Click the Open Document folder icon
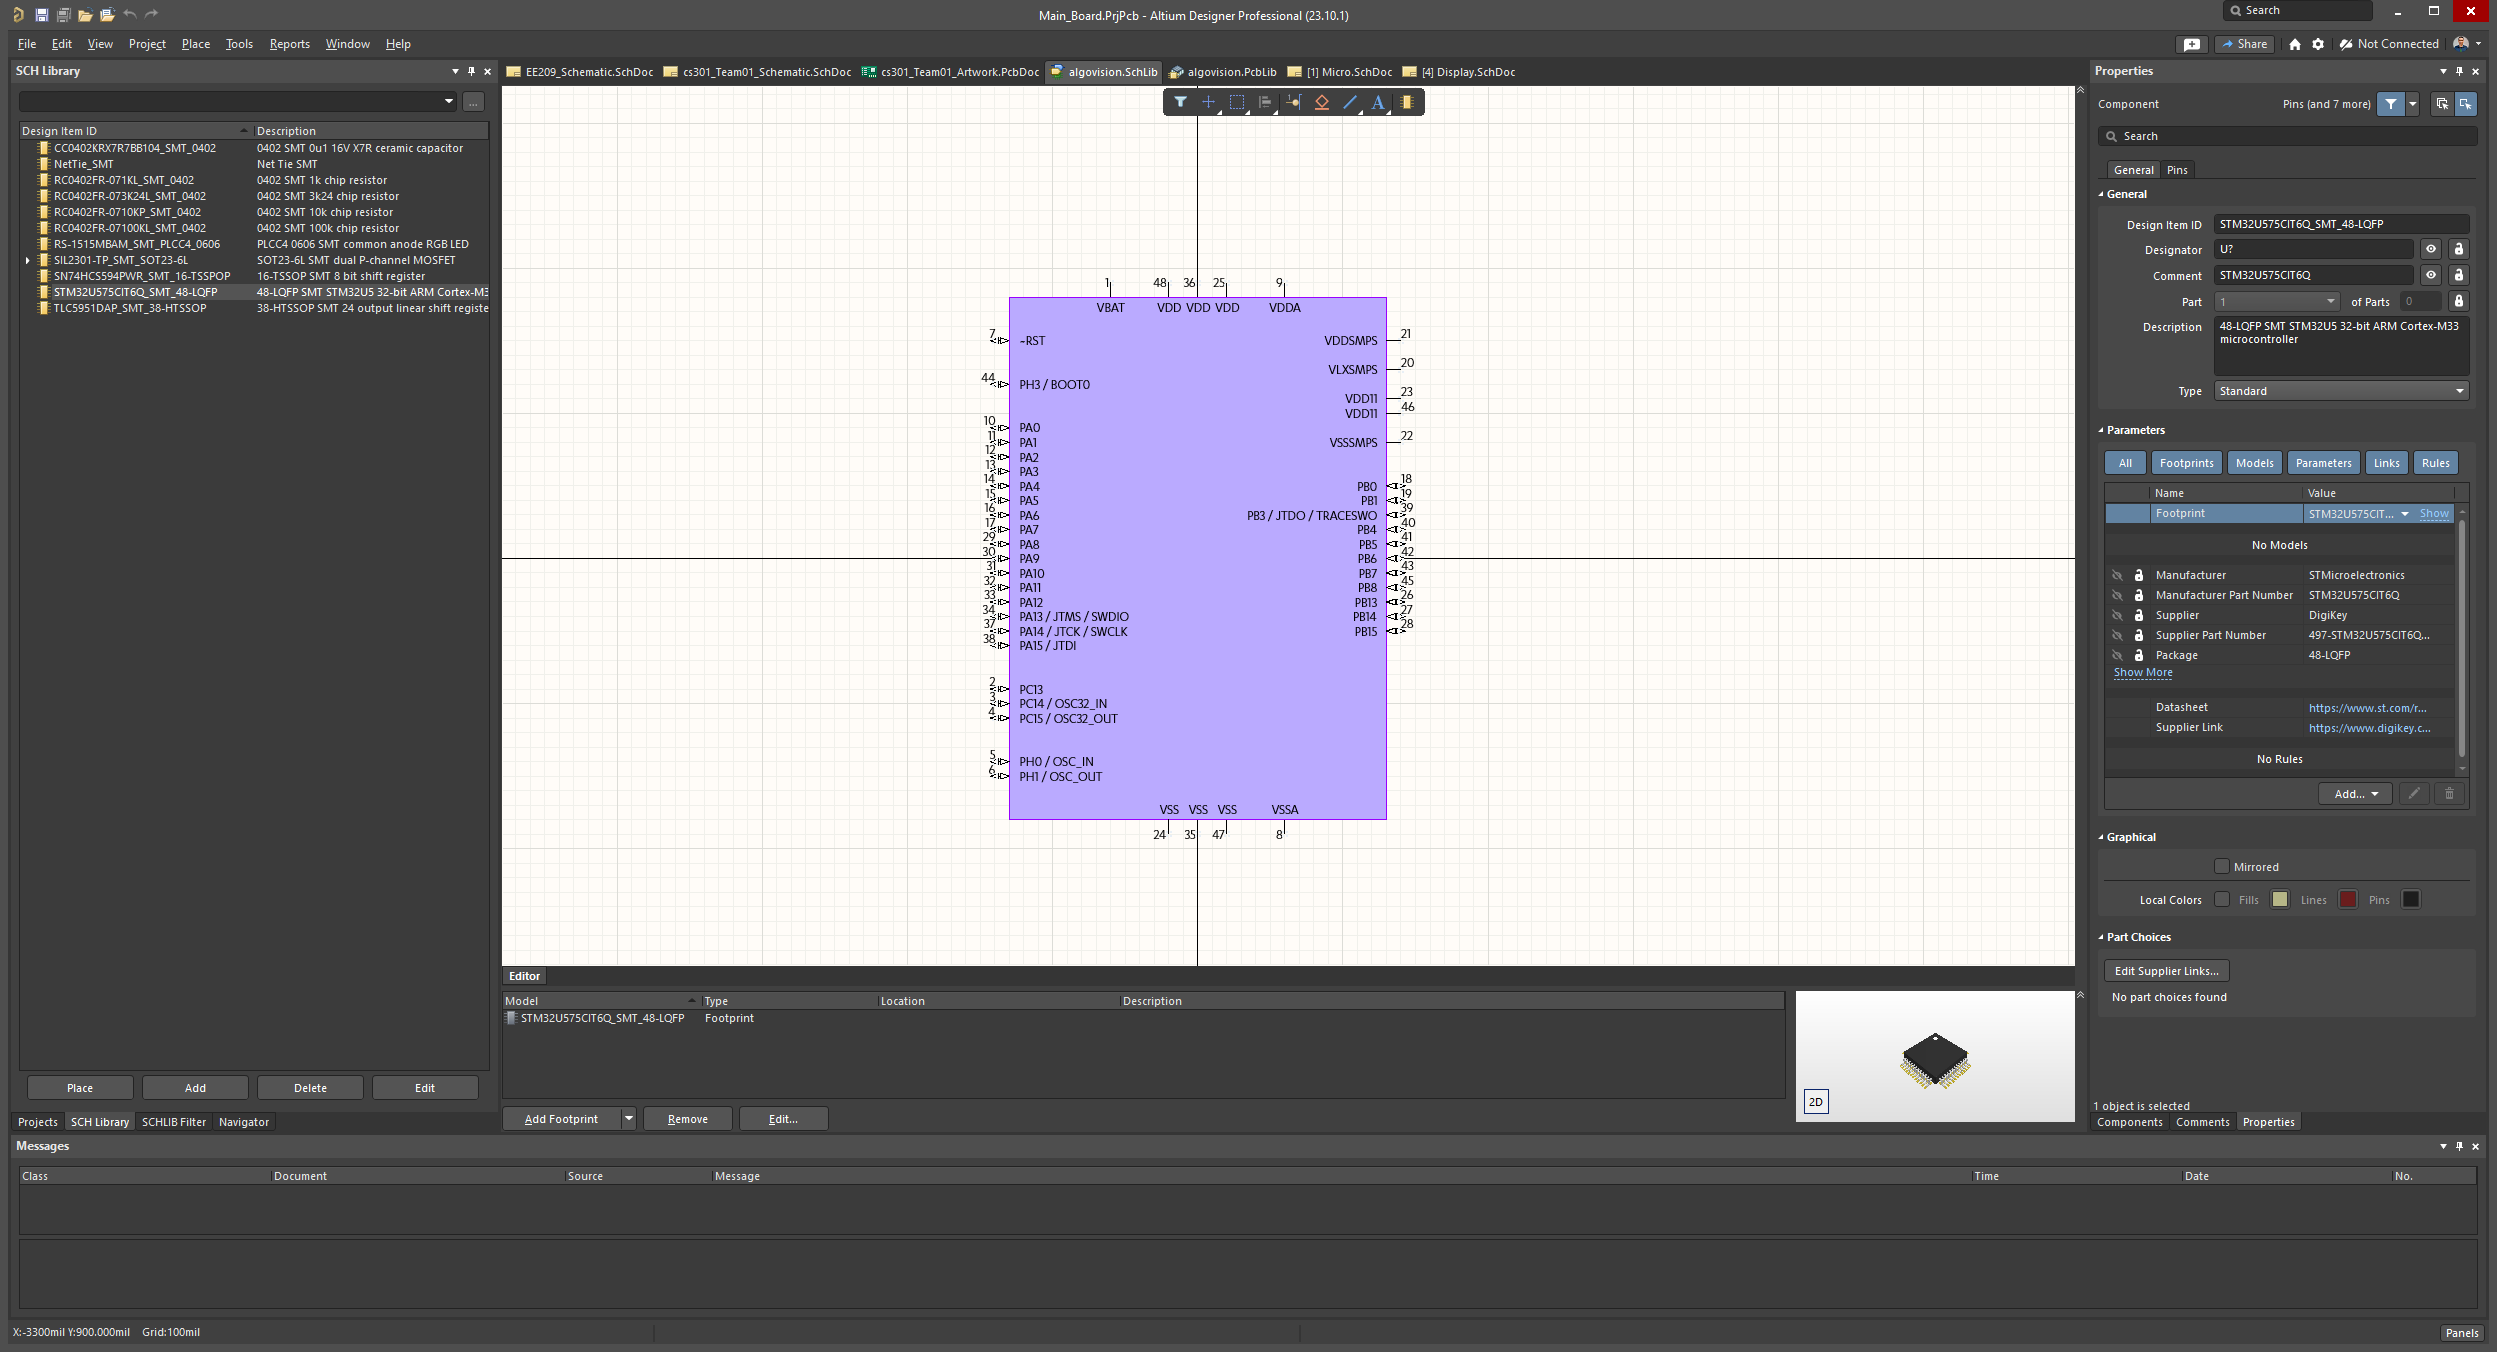This screenshot has width=2497, height=1352. coord(85,15)
